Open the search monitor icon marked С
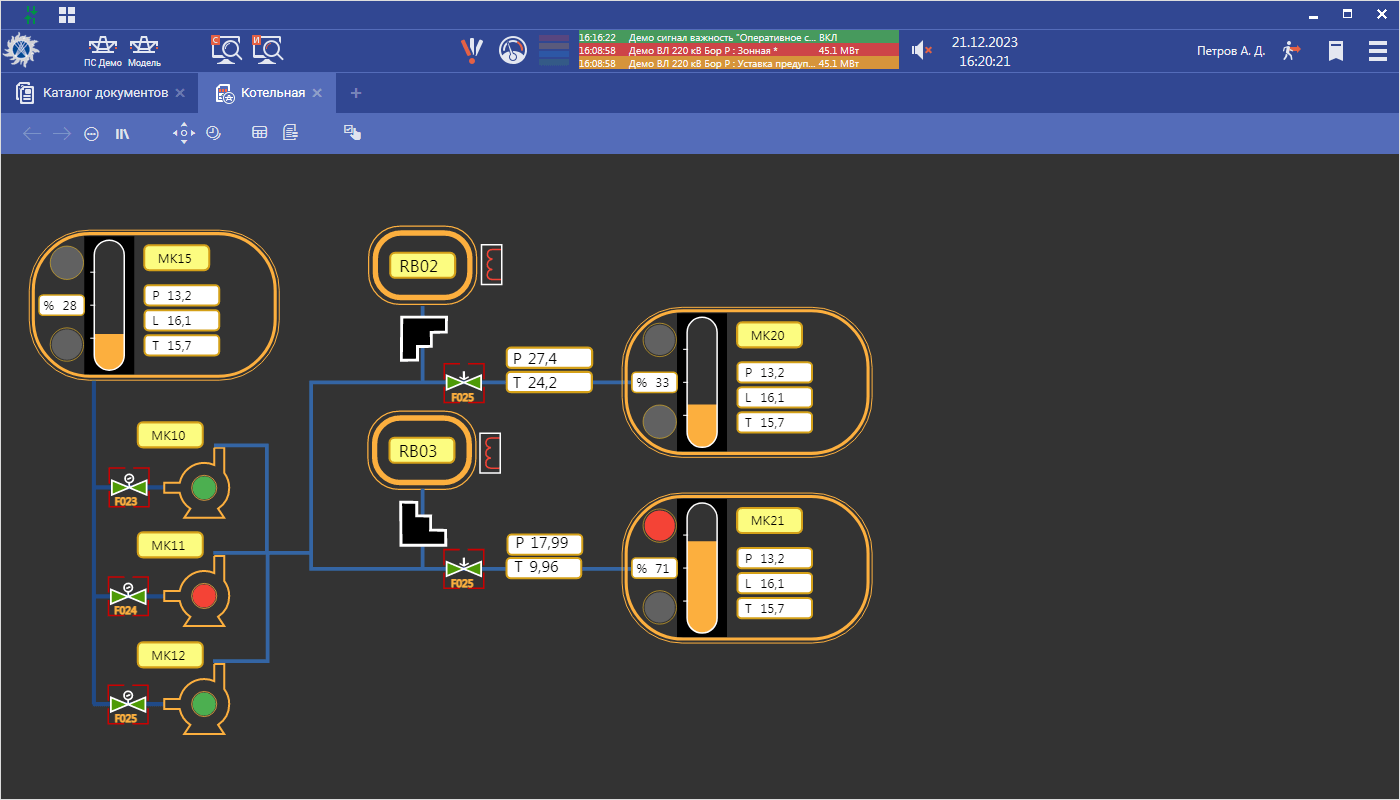Viewport: 1400px width, 800px height. [227, 49]
